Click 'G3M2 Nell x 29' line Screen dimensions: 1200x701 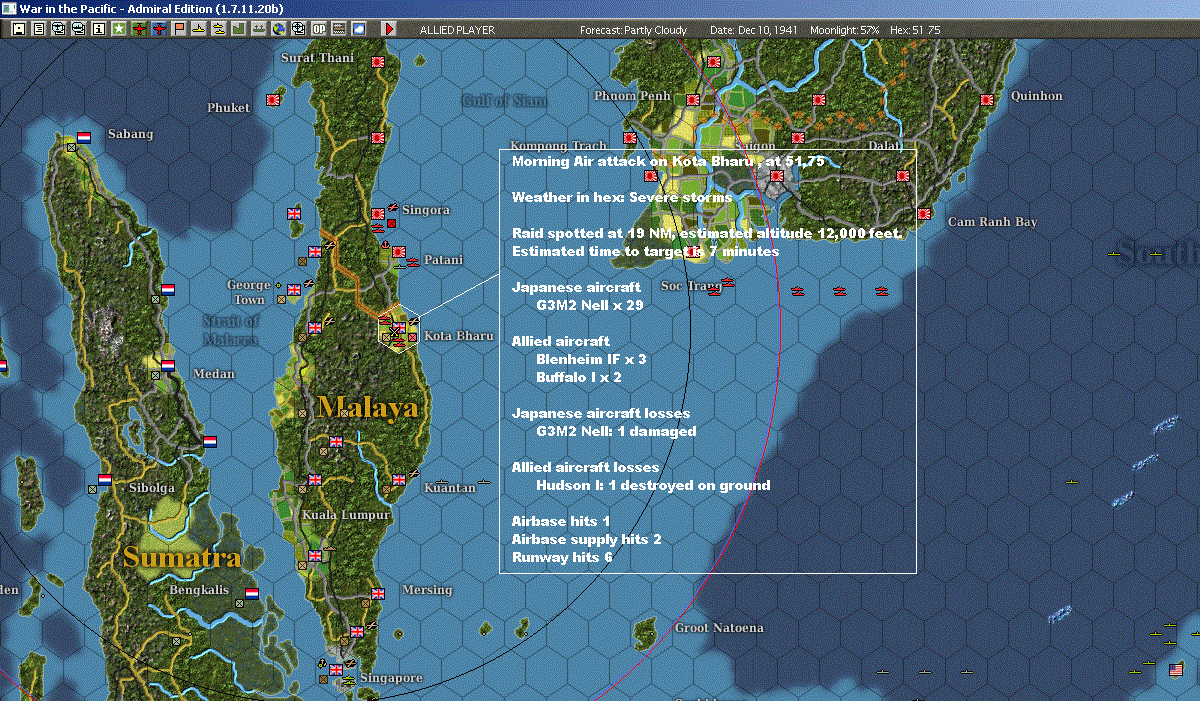[589, 305]
